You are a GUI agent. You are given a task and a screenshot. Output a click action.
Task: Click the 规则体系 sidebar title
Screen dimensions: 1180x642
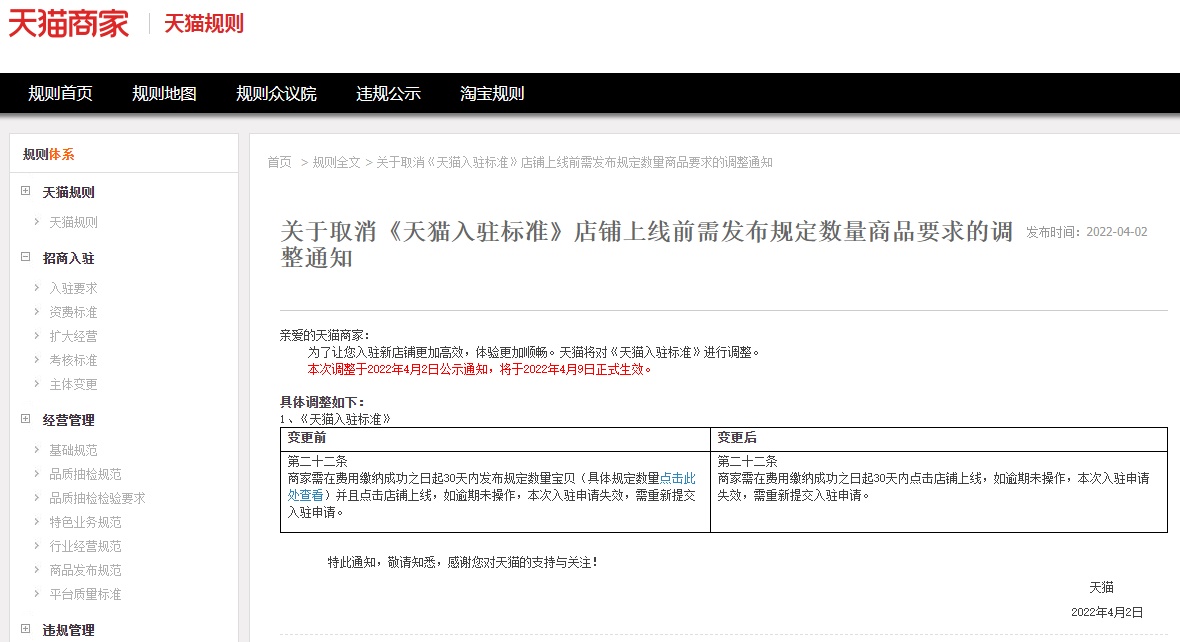(48, 154)
